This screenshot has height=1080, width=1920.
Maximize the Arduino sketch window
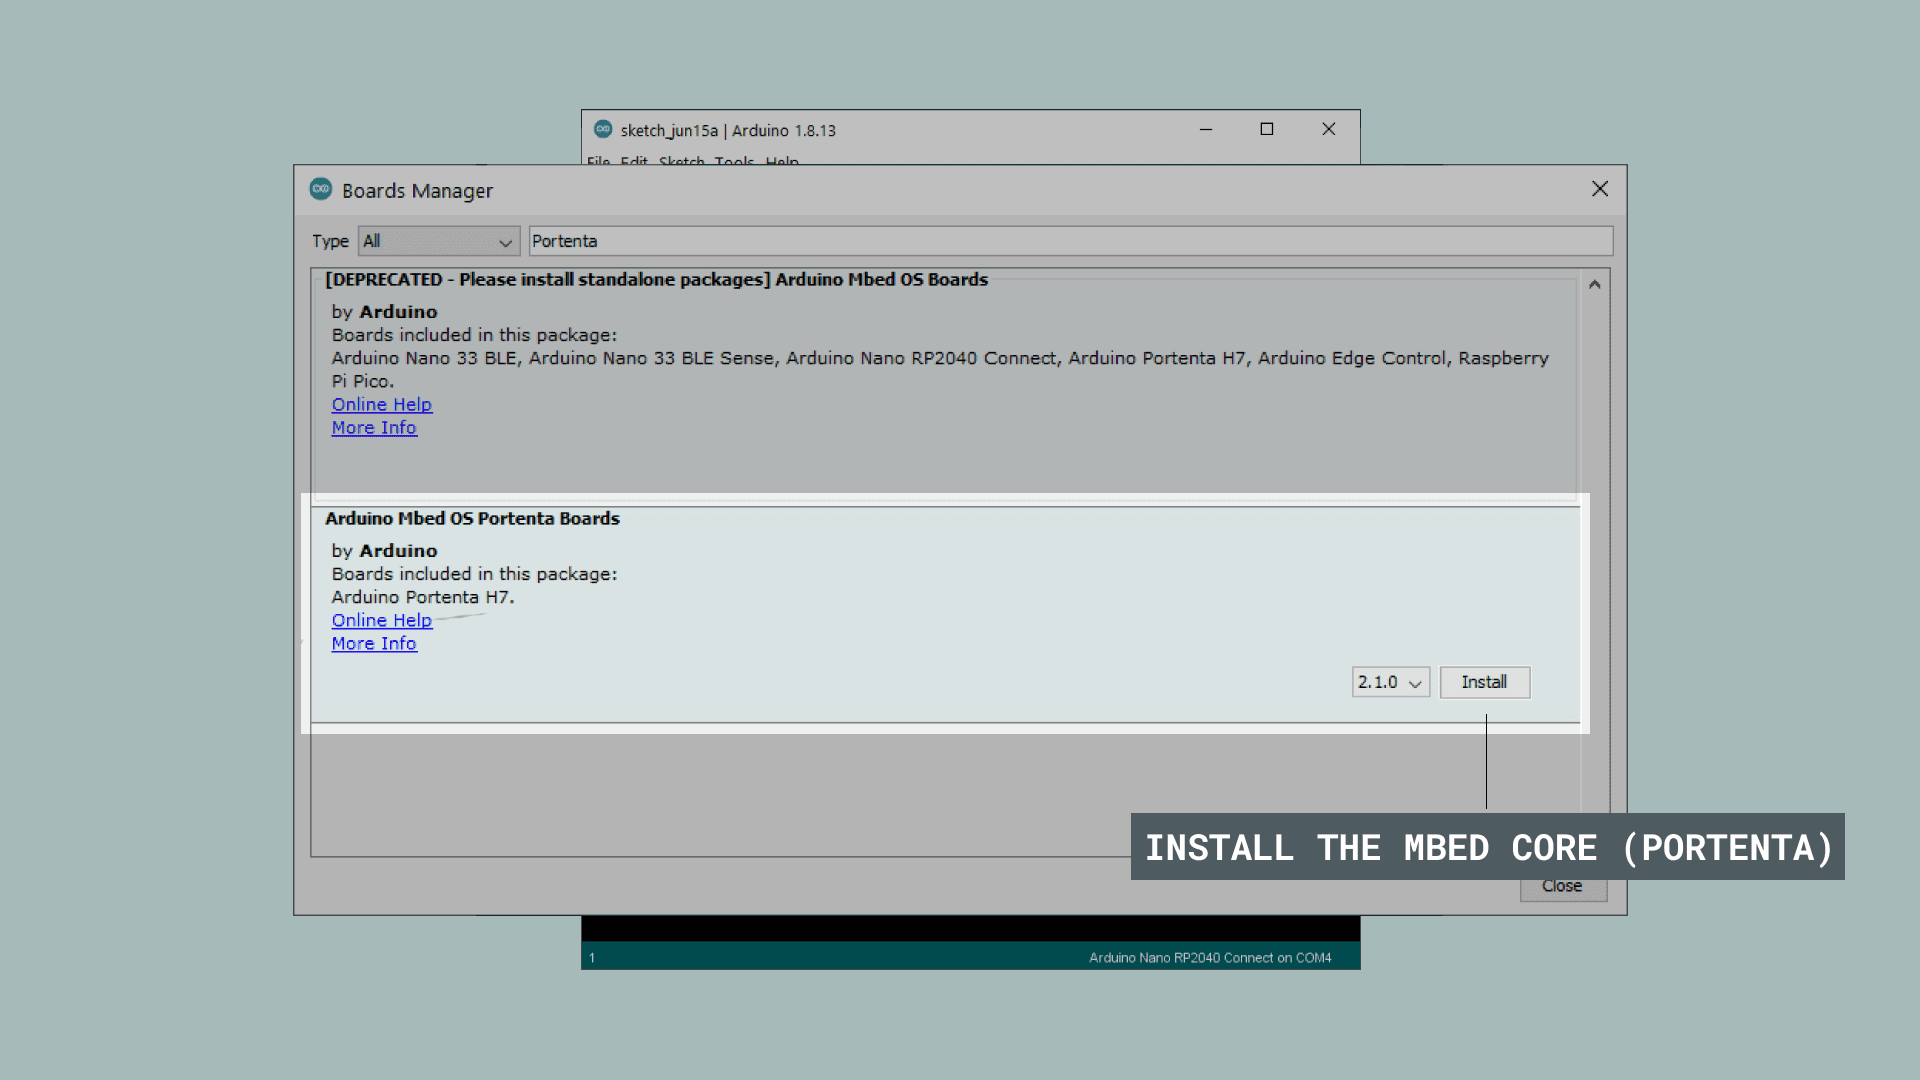coord(1267,129)
